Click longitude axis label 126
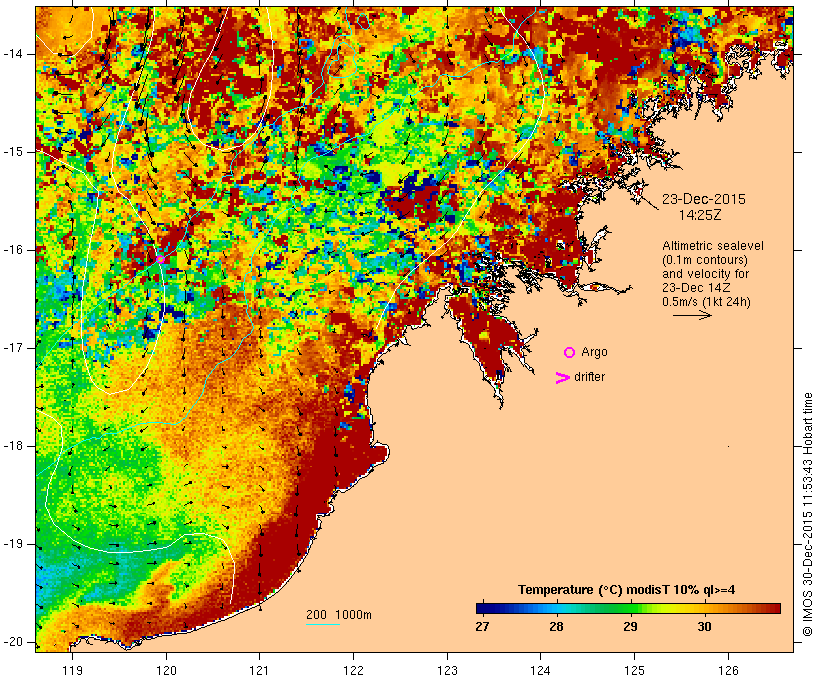The width and height of the screenshot is (820, 680). [728, 670]
